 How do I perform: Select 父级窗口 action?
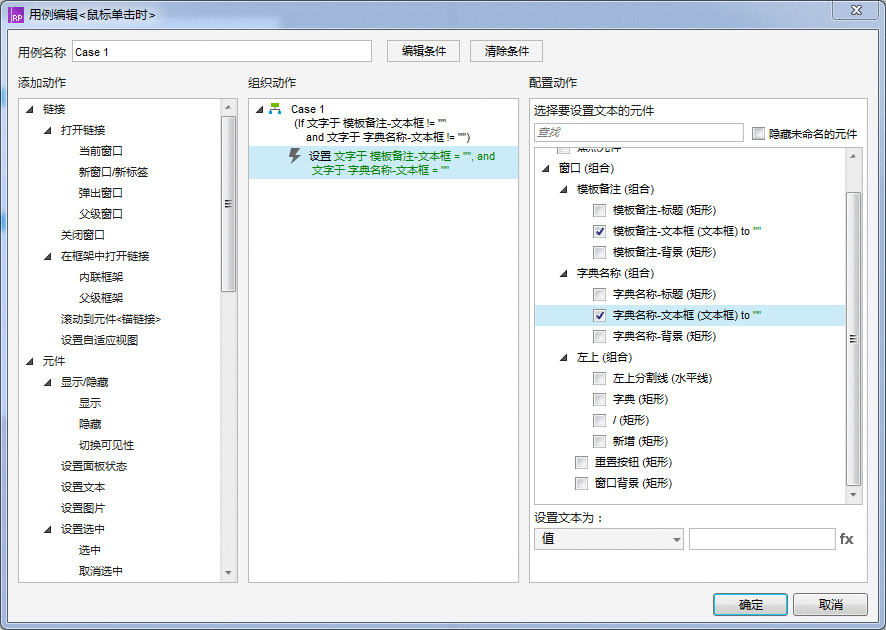tap(101, 214)
